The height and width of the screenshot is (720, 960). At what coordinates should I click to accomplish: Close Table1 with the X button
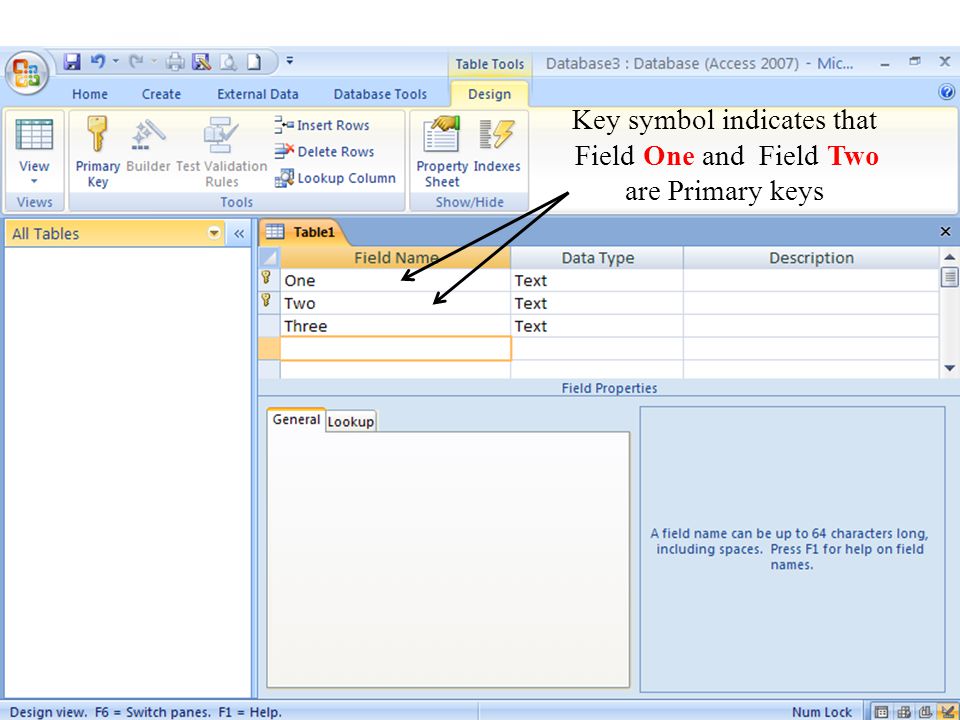pos(945,231)
